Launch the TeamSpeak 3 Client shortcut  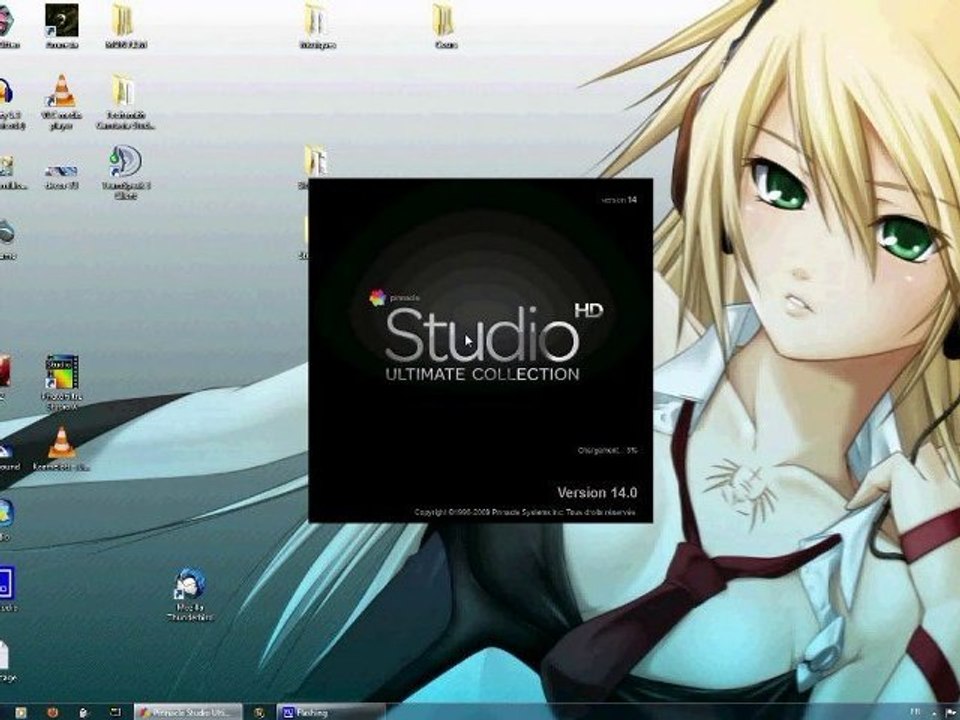[x=125, y=172]
